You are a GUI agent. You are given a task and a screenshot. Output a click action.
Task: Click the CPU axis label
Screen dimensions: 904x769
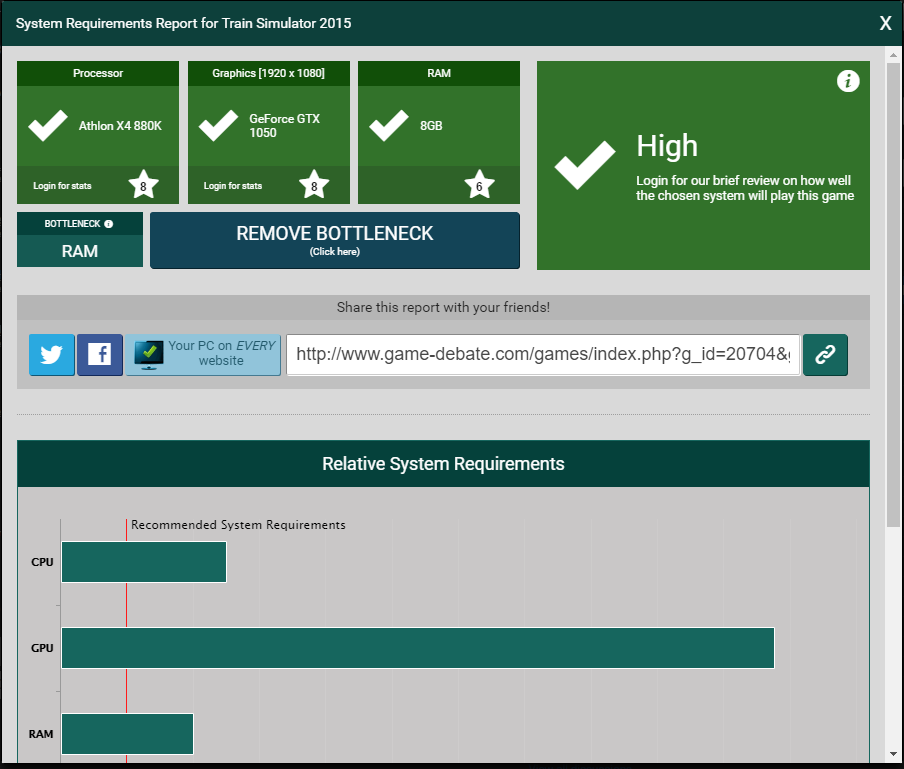tap(42, 562)
